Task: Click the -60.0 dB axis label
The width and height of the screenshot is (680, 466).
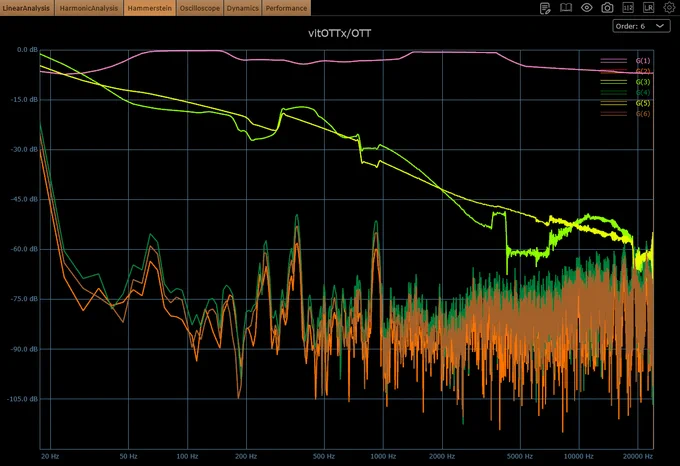Action: pos(25,249)
